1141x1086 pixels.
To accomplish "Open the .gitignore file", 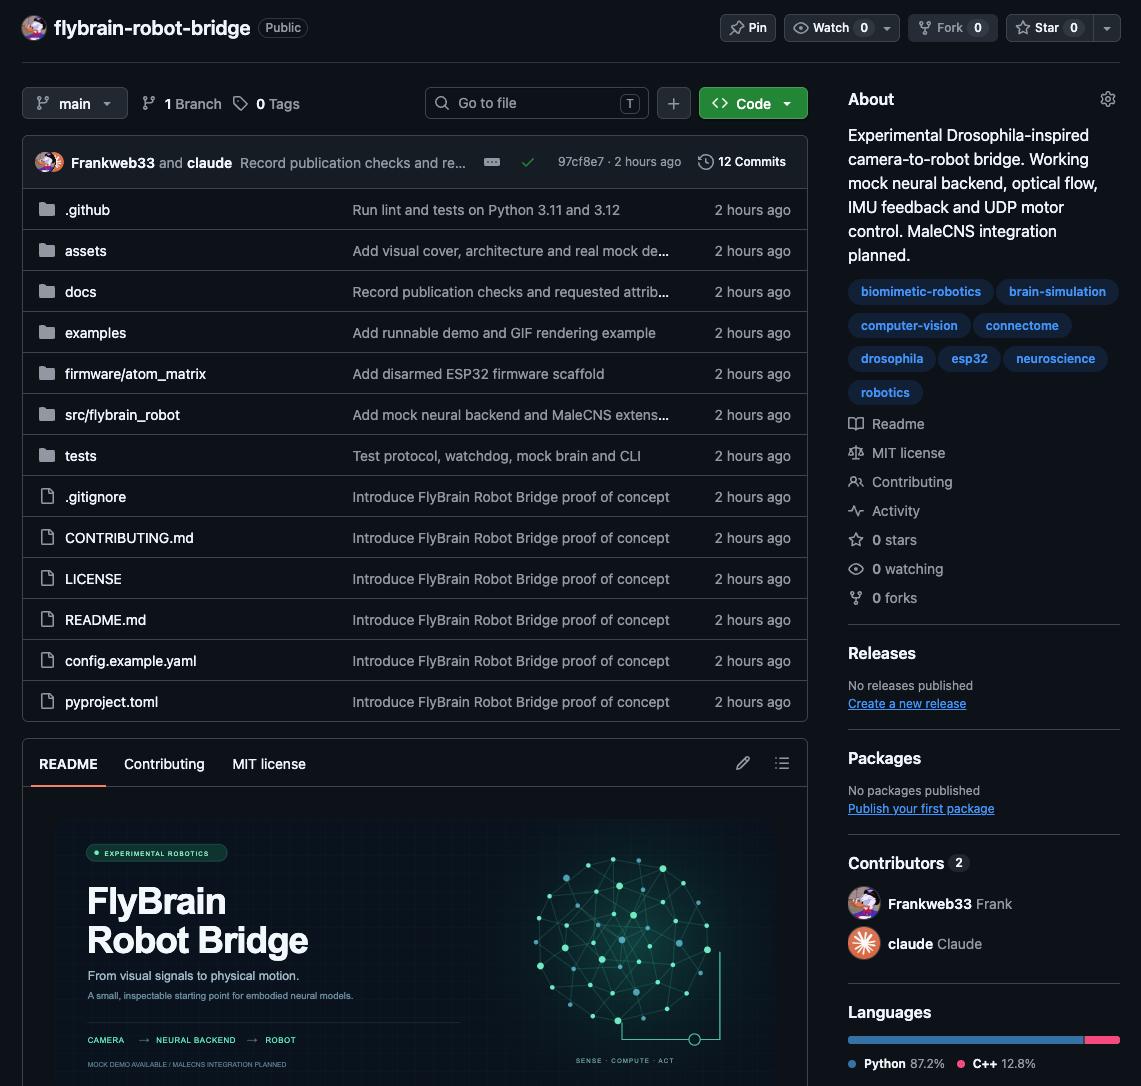I will [95, 496].
